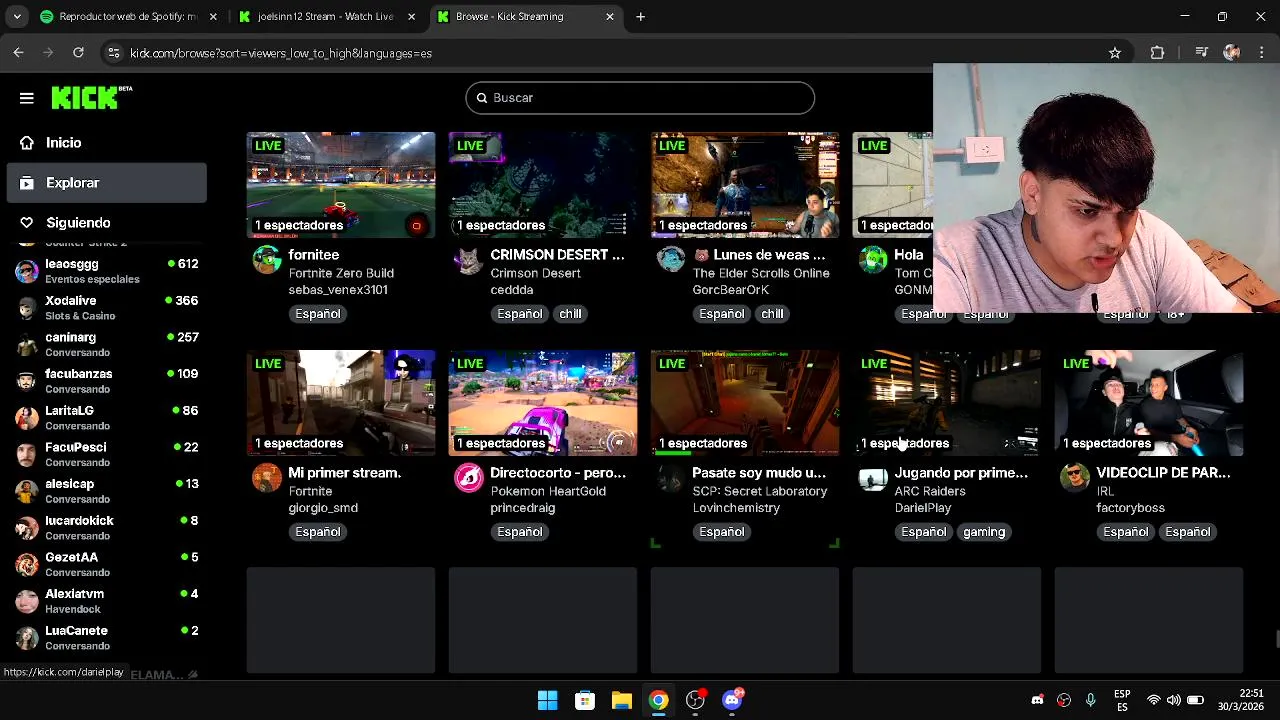The width and height of the screenshot is (1280, 720).
Task: Reload the Kick page
Action: [78, 53]
